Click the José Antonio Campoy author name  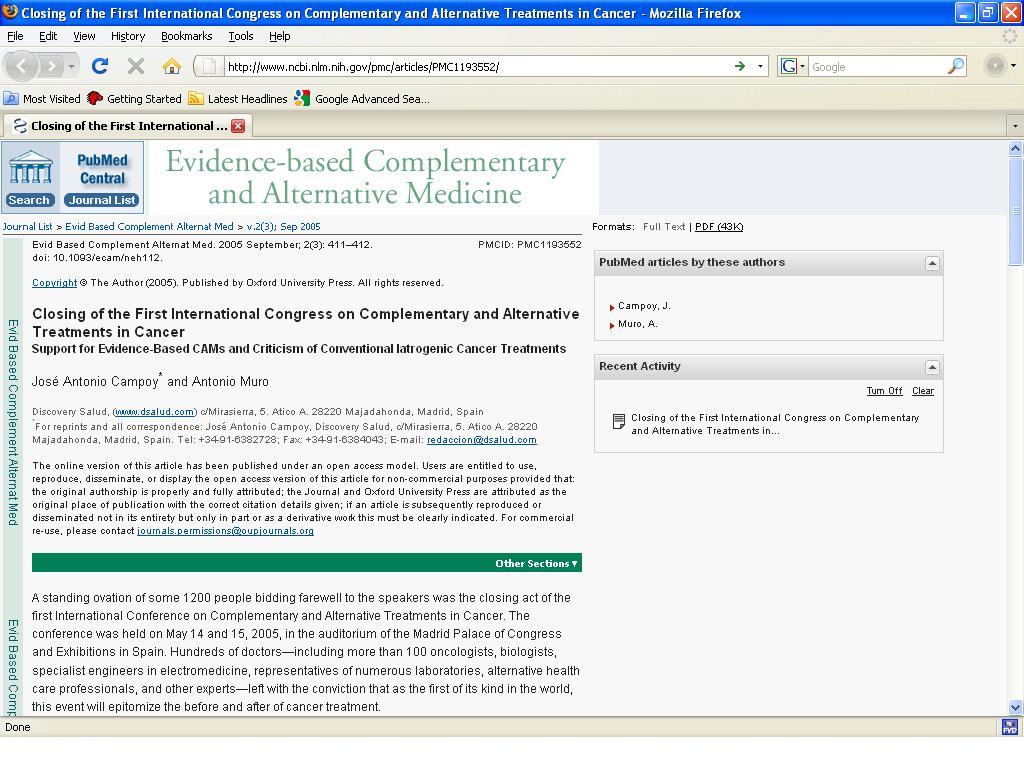95,381
